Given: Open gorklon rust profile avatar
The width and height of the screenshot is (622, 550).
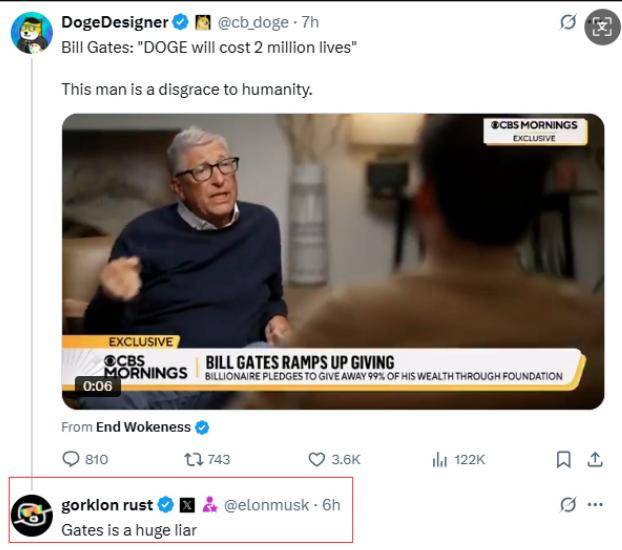Looking at the screenshot, I should [32, 515].
